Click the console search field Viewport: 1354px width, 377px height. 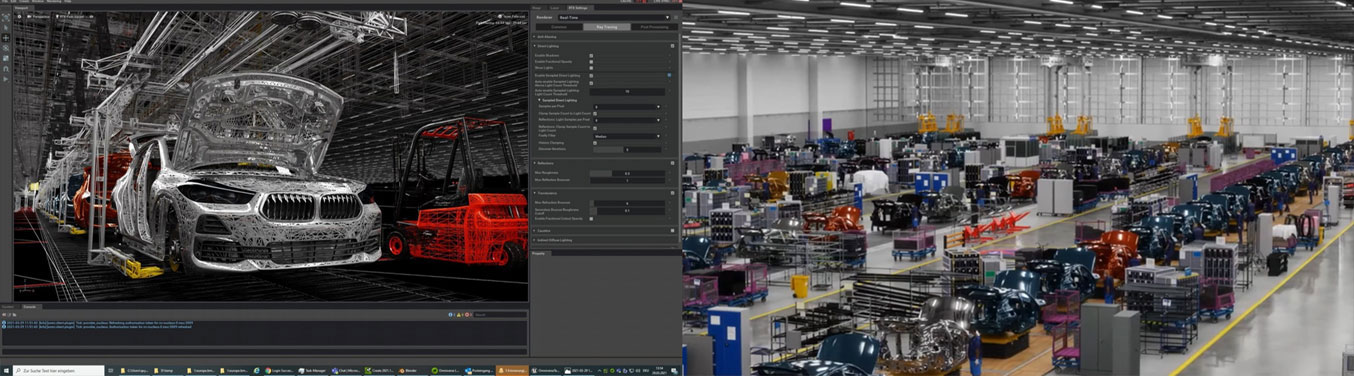coord(500,314)
